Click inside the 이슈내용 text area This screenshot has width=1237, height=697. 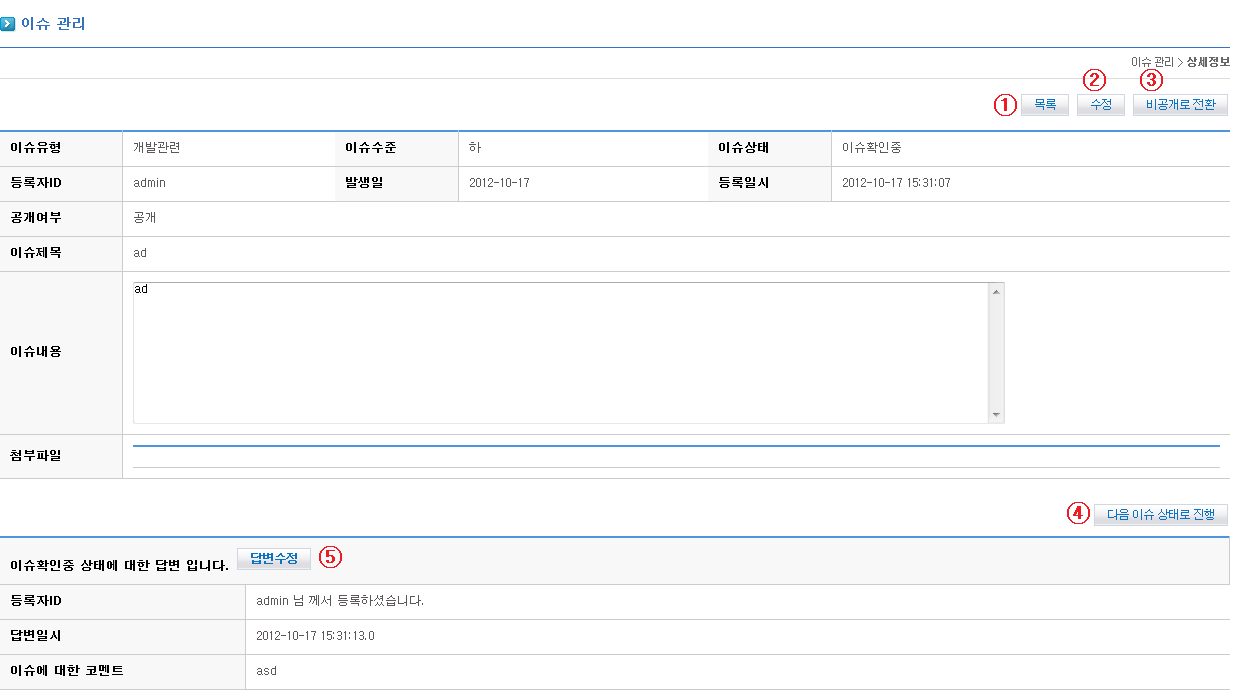pos(560,352)
